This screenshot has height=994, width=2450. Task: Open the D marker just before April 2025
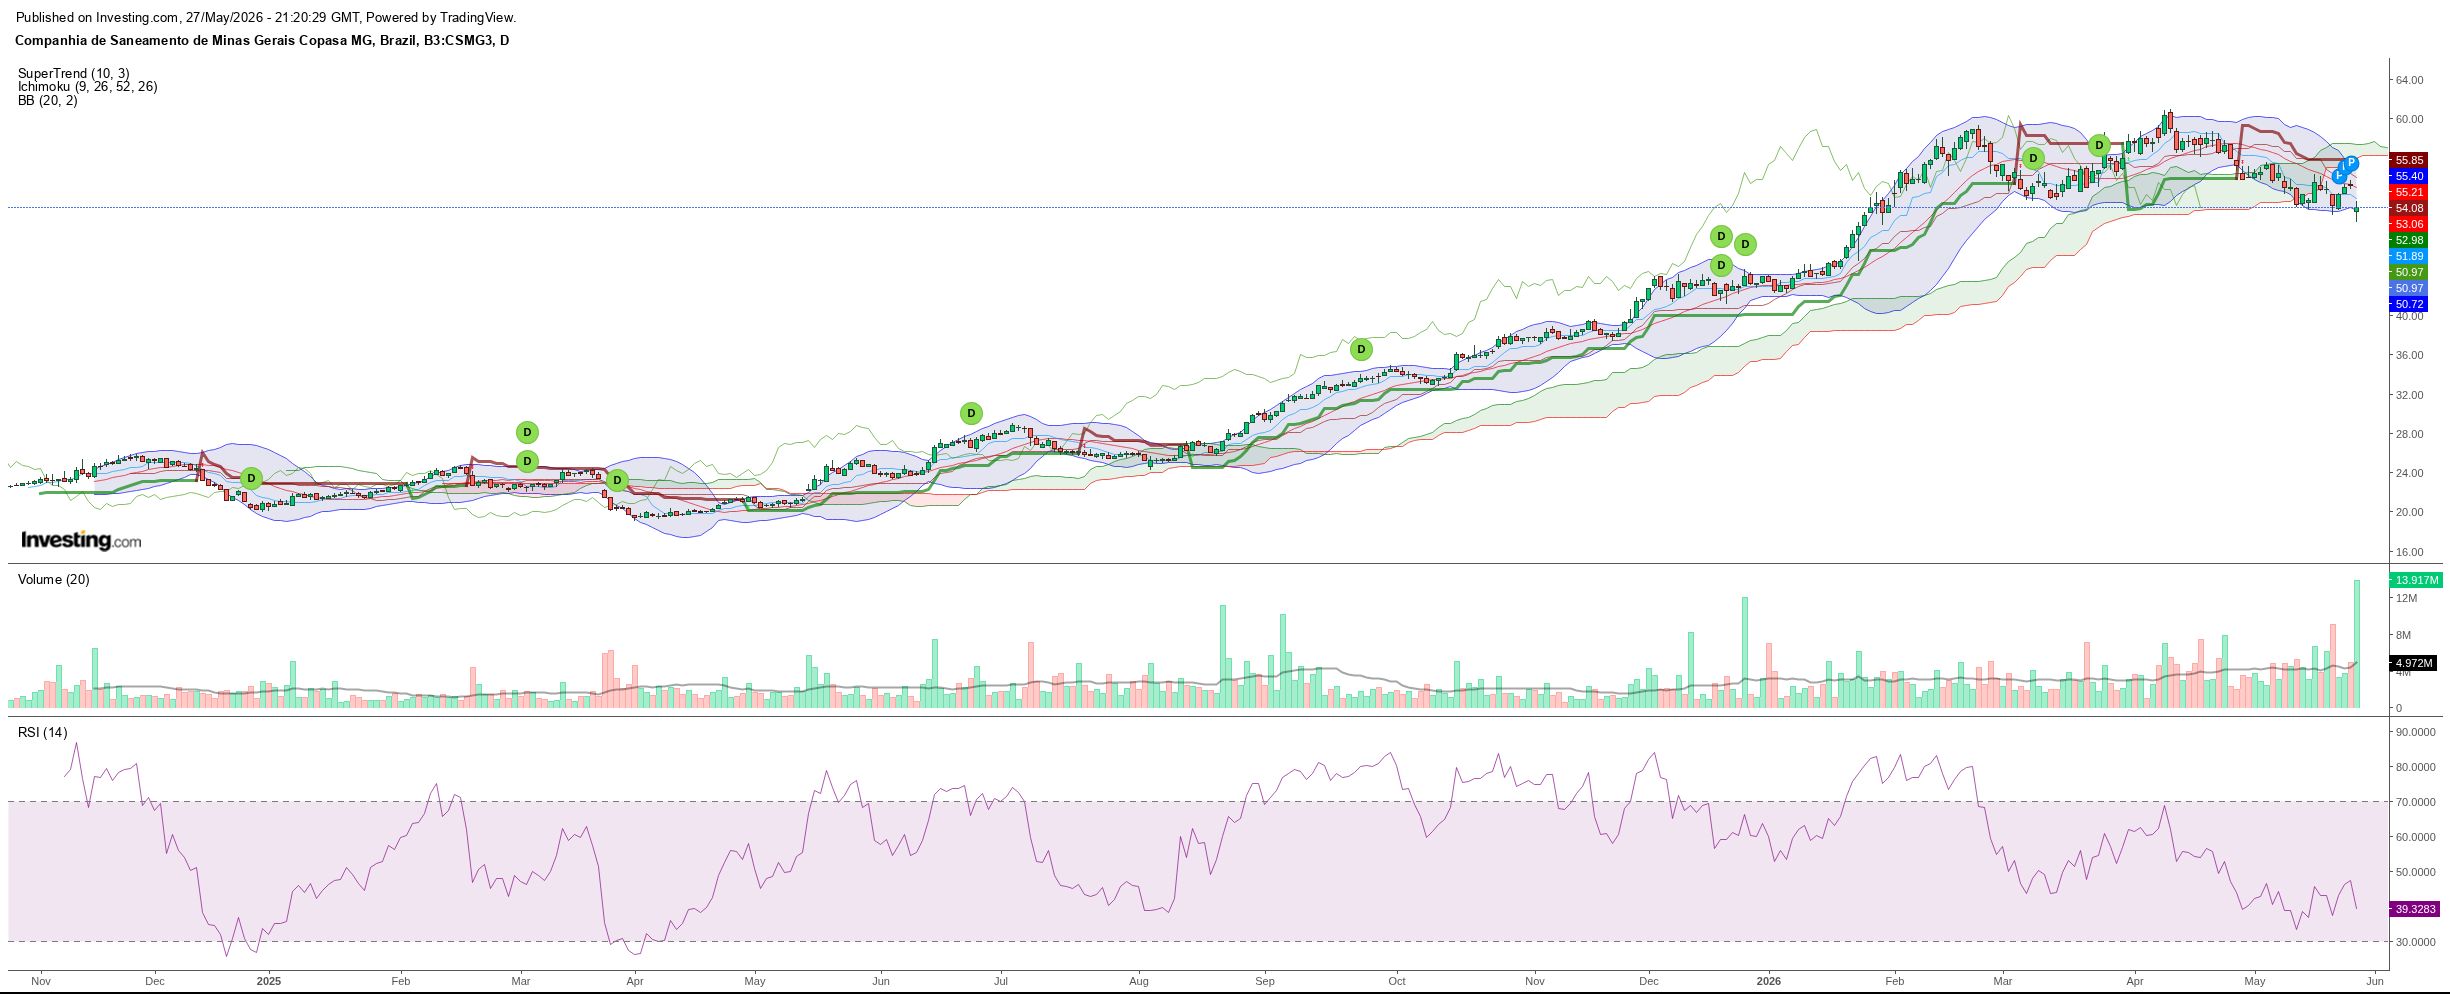click(618, 480)
